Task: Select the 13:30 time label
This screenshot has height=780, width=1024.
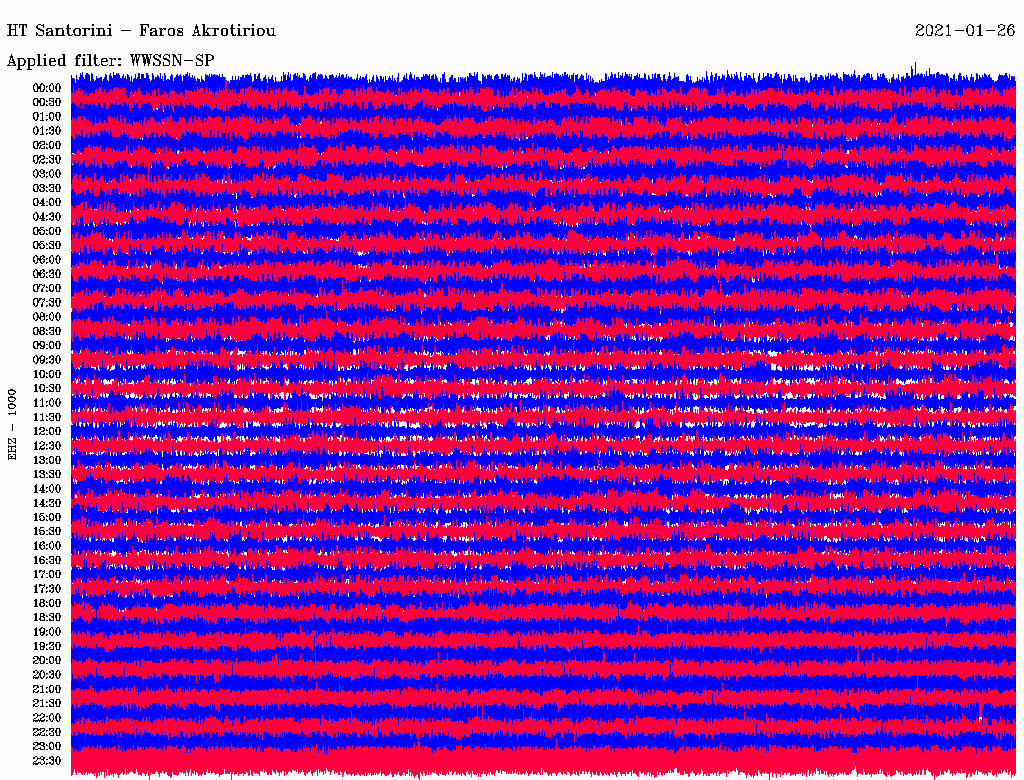Action: click(x=47, y=475)
